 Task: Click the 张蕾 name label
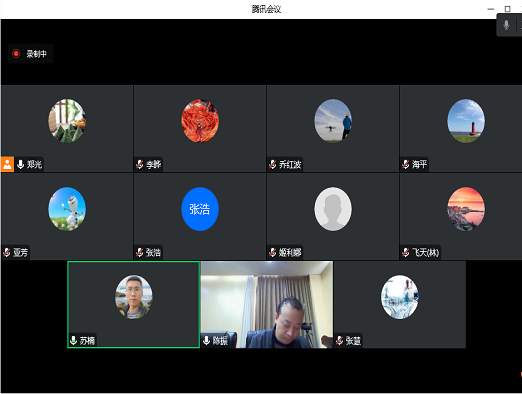pos(353,341)
